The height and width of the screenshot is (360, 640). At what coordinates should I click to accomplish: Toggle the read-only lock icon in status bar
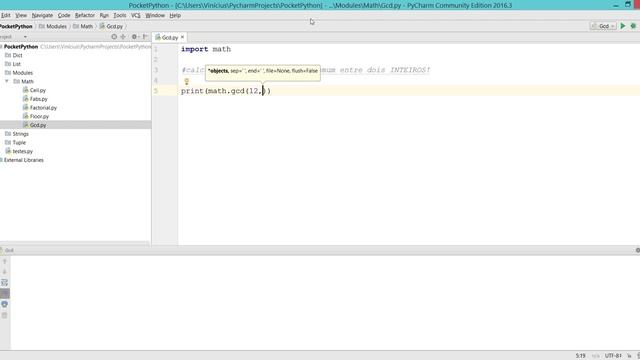[x=629, y=356]
